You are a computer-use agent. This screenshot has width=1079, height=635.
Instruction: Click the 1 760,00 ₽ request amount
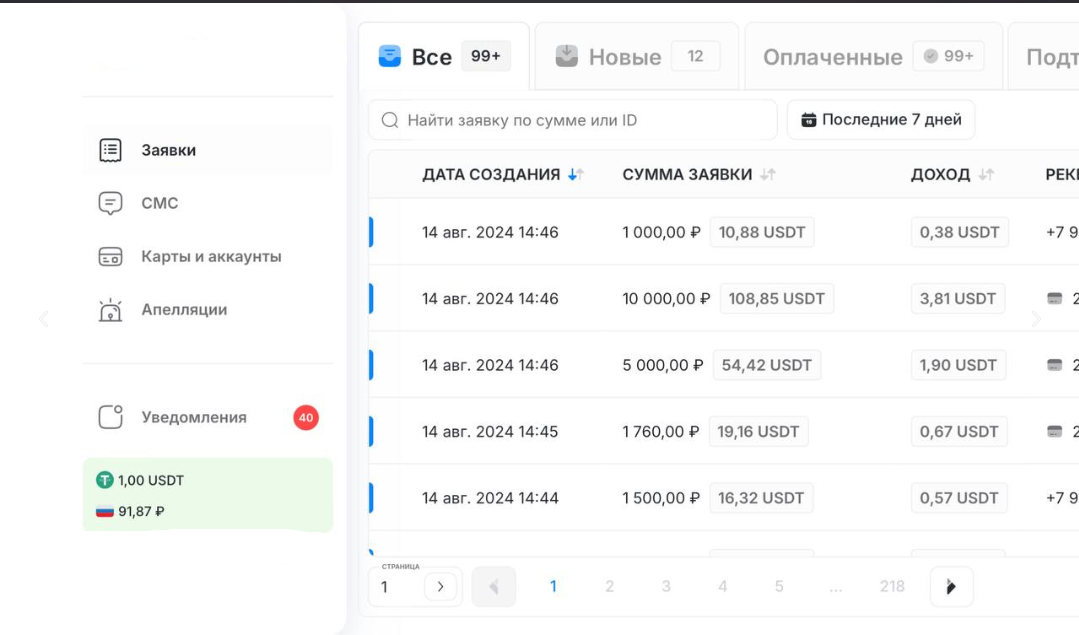[661, 431]
